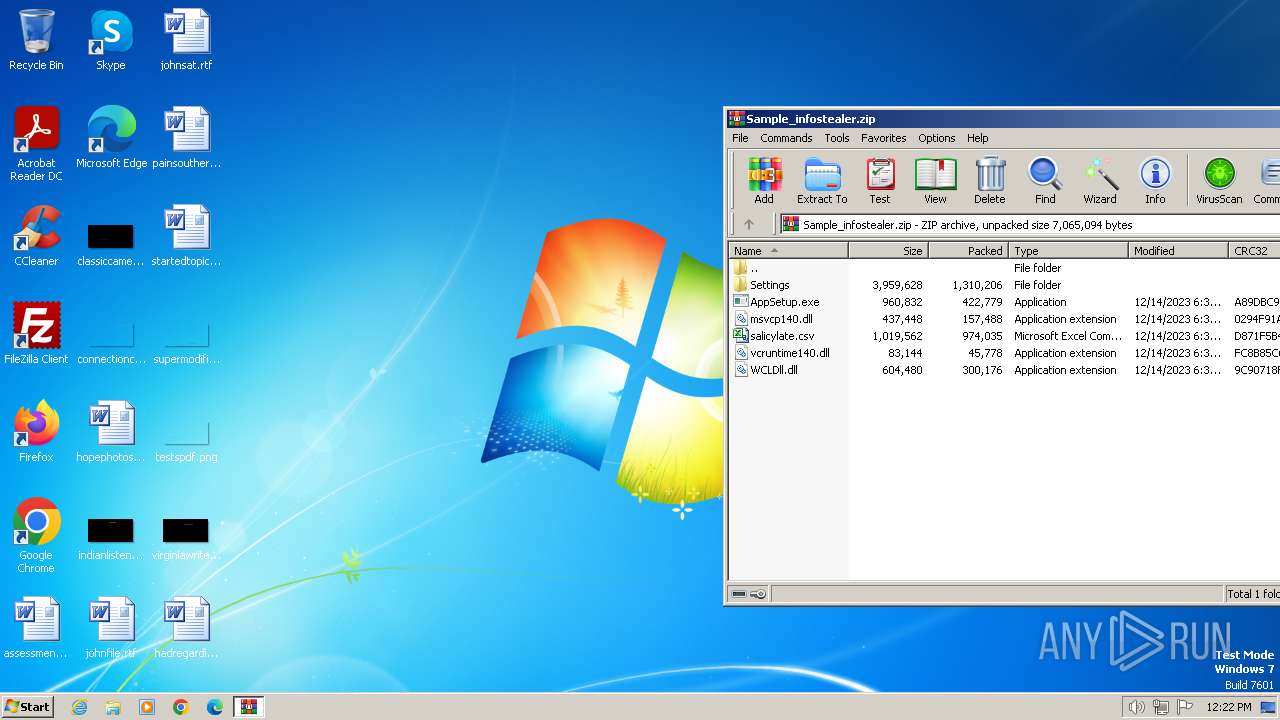
Task: Select msvcp140.dll in the list
Action: click(x=1004, y=319)
